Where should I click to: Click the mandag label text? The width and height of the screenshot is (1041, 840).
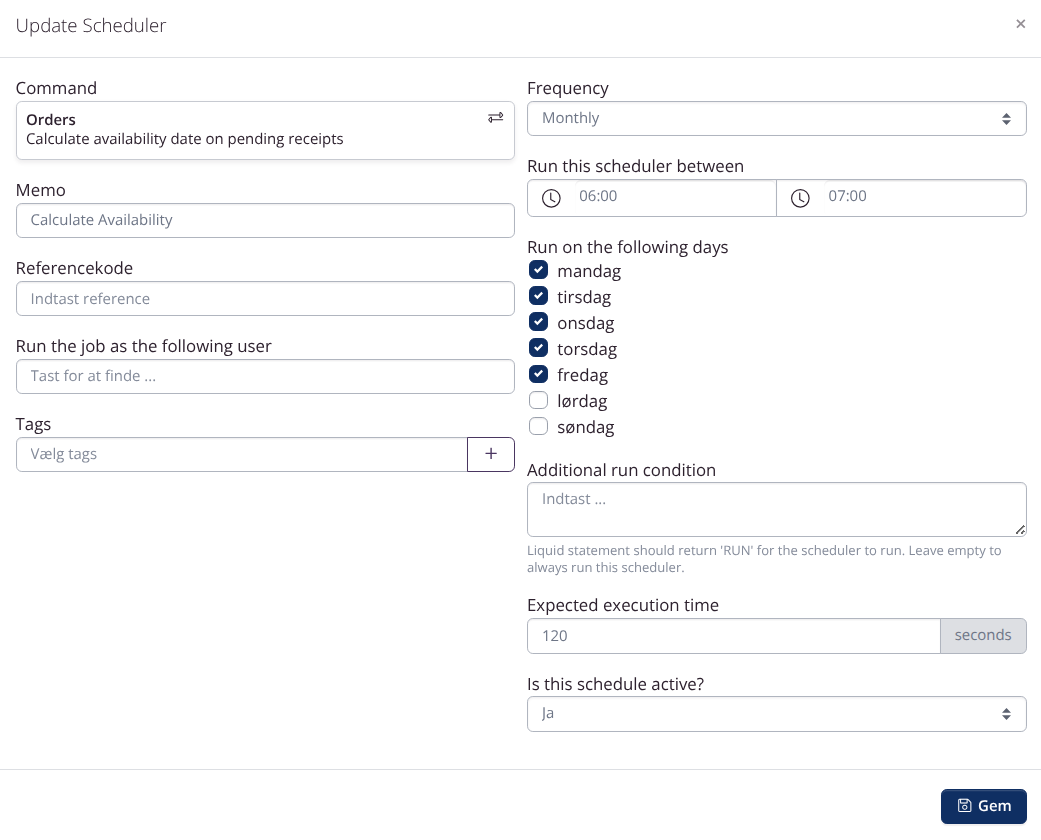589,271
